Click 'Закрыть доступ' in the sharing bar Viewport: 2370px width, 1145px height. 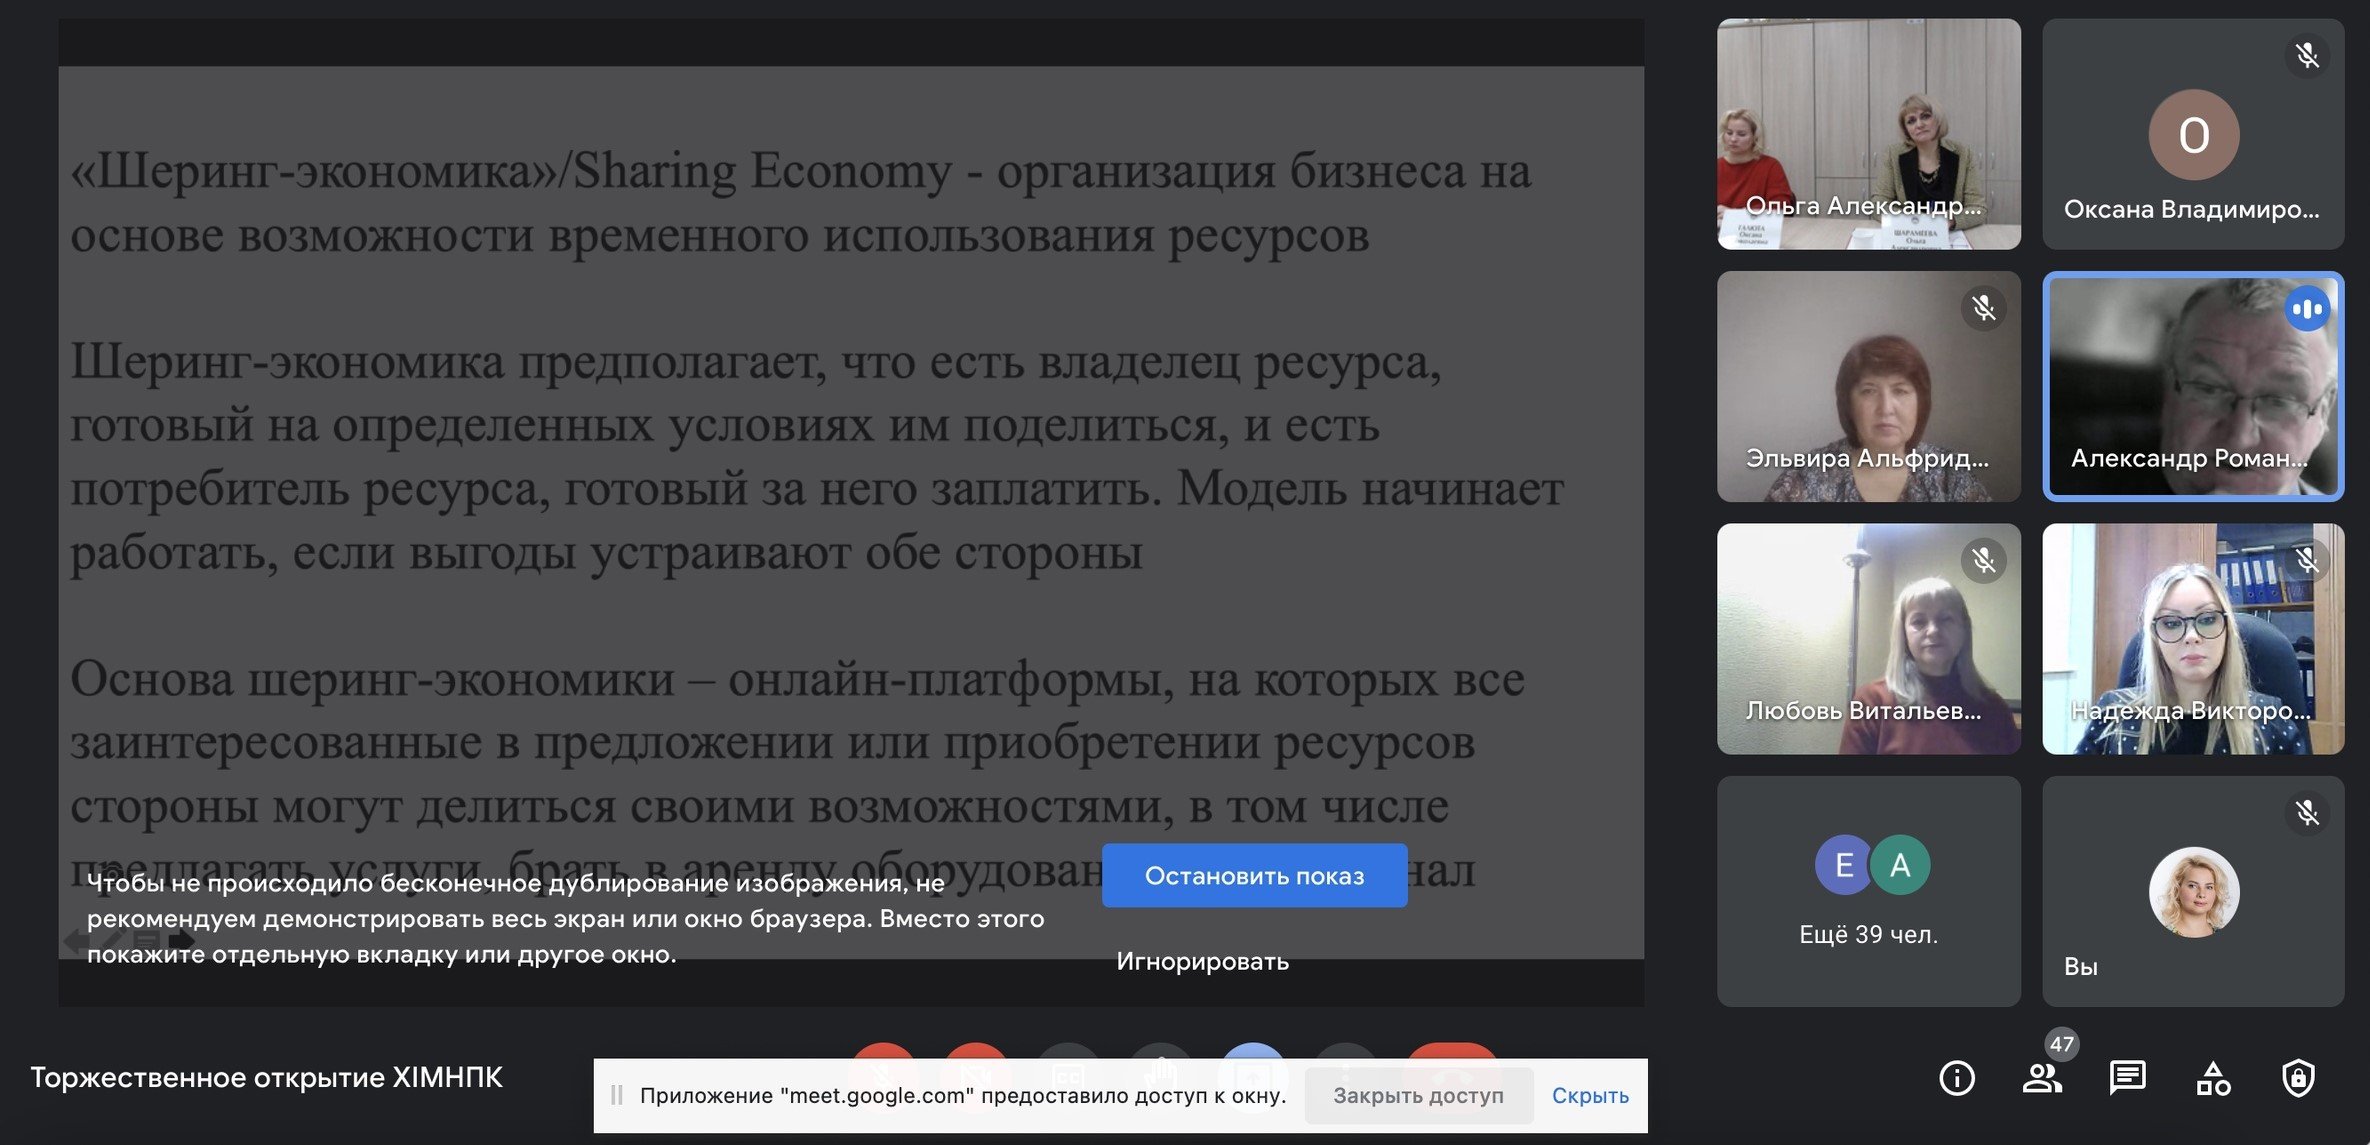pyautogui.click(x=1418, y=1095)
